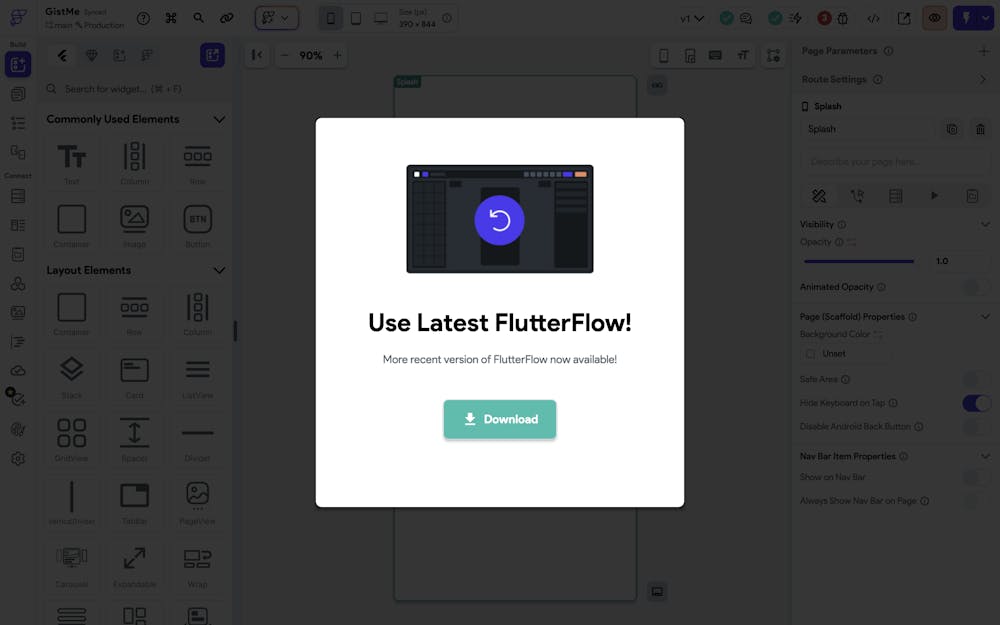Switch to the animations play tab
The height and width of the screenshot is (625, 1000).
[934, 196]
